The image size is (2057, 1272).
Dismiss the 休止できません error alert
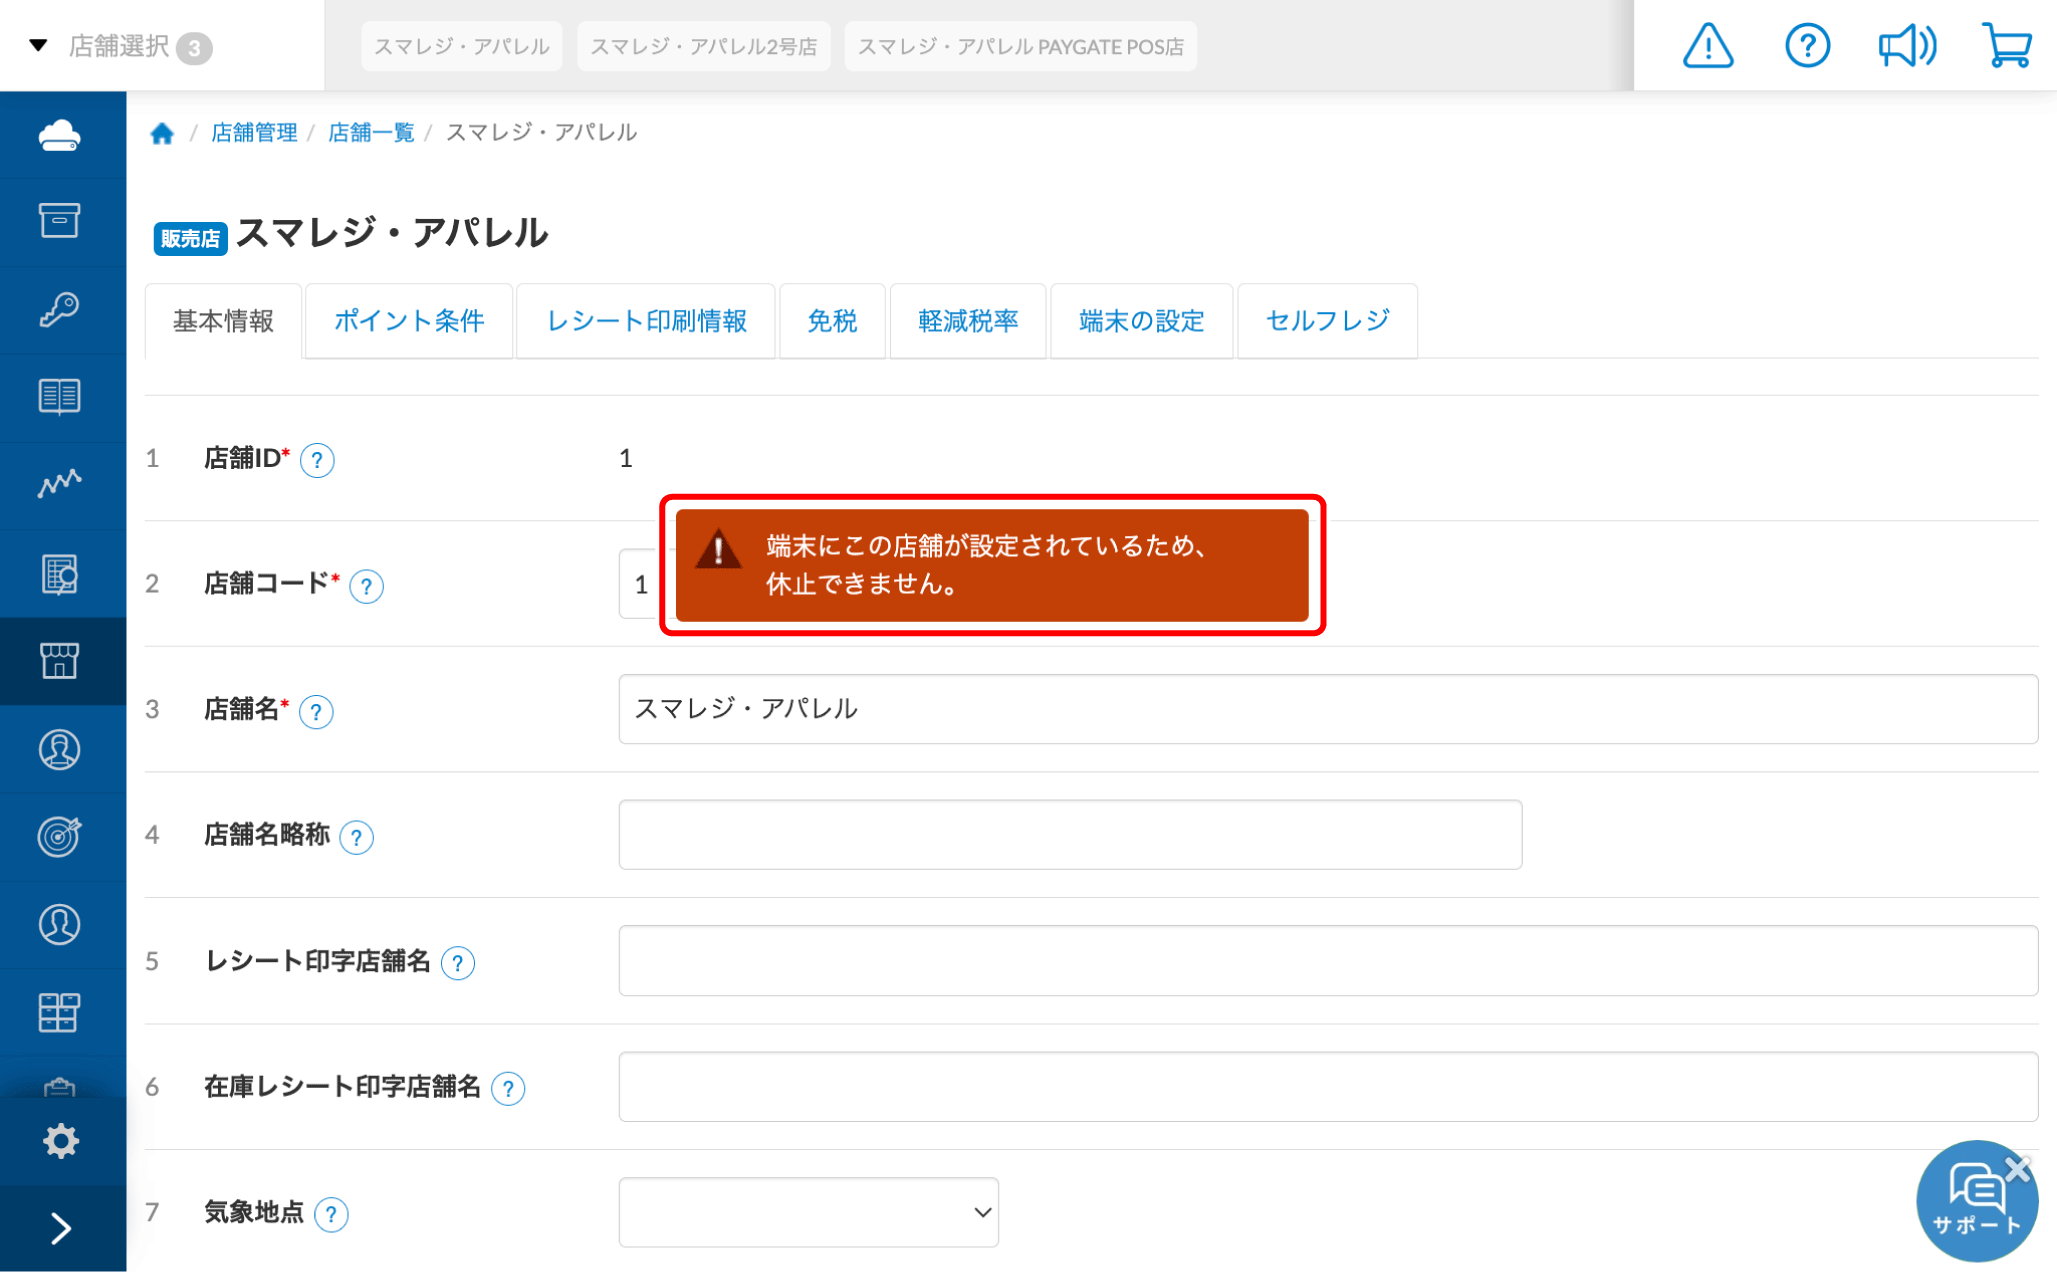pyautogui.click(x=992, y=565)
